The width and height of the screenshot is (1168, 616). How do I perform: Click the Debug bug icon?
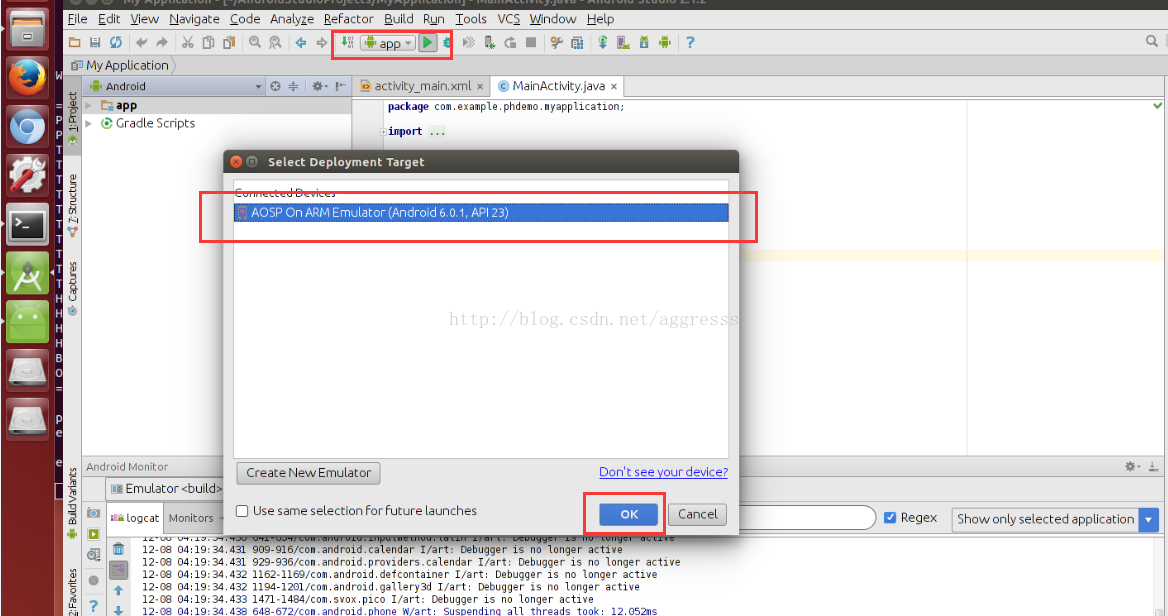click(446, 42)
